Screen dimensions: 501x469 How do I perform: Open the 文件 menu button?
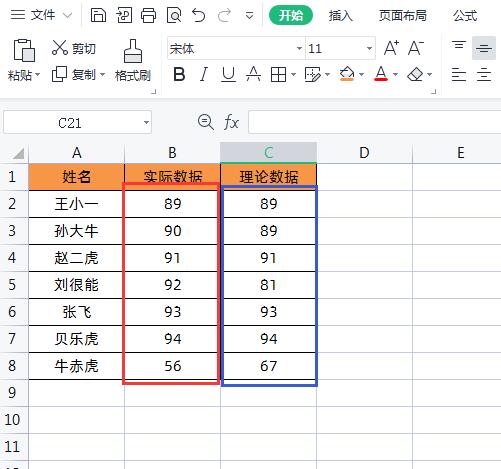[x=41, y=15]
